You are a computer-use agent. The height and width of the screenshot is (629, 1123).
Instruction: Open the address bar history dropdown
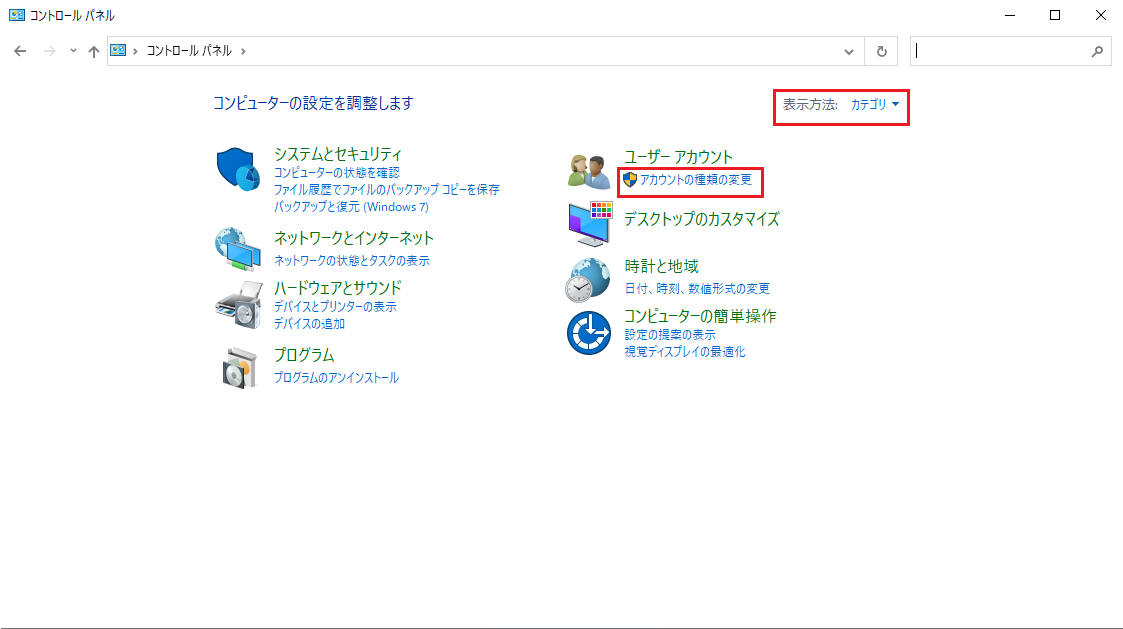coord(849,51)
